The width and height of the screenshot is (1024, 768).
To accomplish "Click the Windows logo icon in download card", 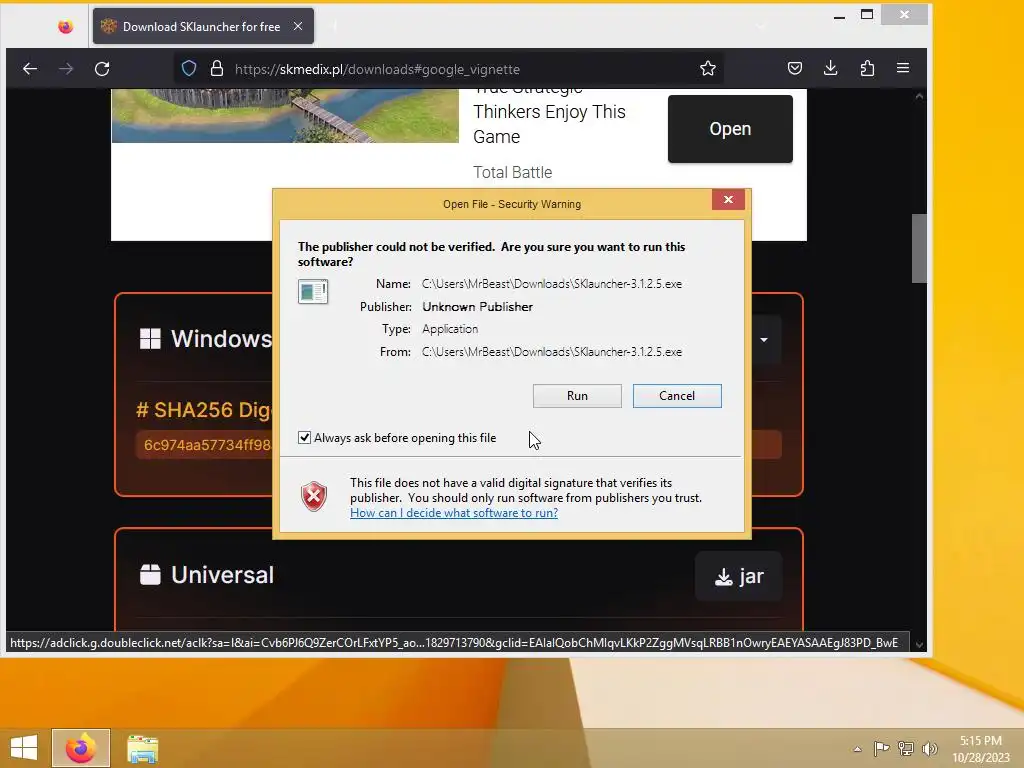I will tap(150, 338).
